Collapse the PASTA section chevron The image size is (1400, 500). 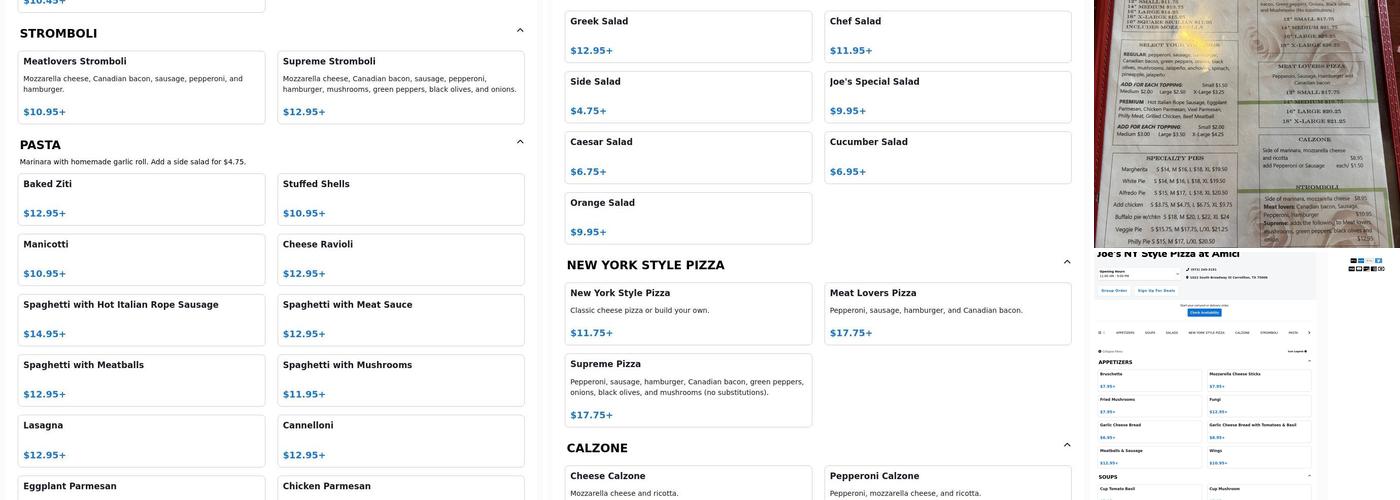click(520, 142)
